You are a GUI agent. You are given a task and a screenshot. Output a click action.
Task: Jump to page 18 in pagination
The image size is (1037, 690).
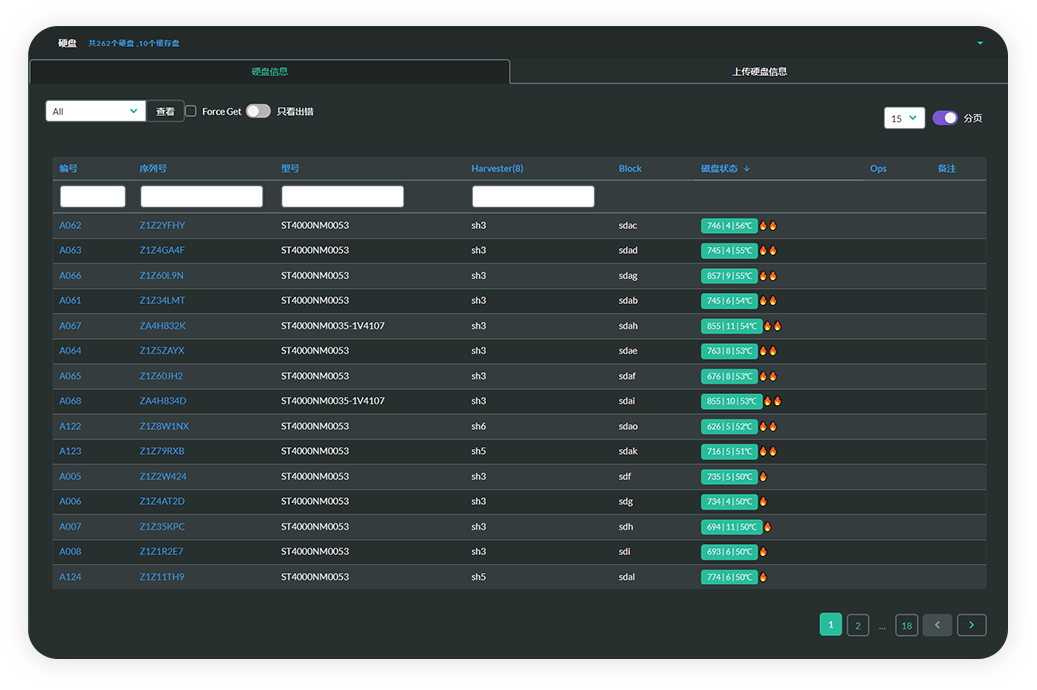(907, 625)
